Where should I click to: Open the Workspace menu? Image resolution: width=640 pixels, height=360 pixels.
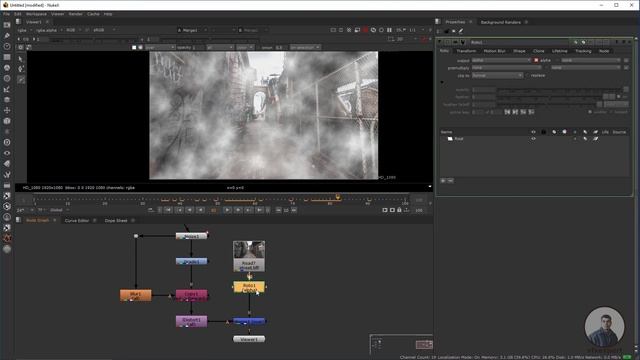(x=36, y=14)
